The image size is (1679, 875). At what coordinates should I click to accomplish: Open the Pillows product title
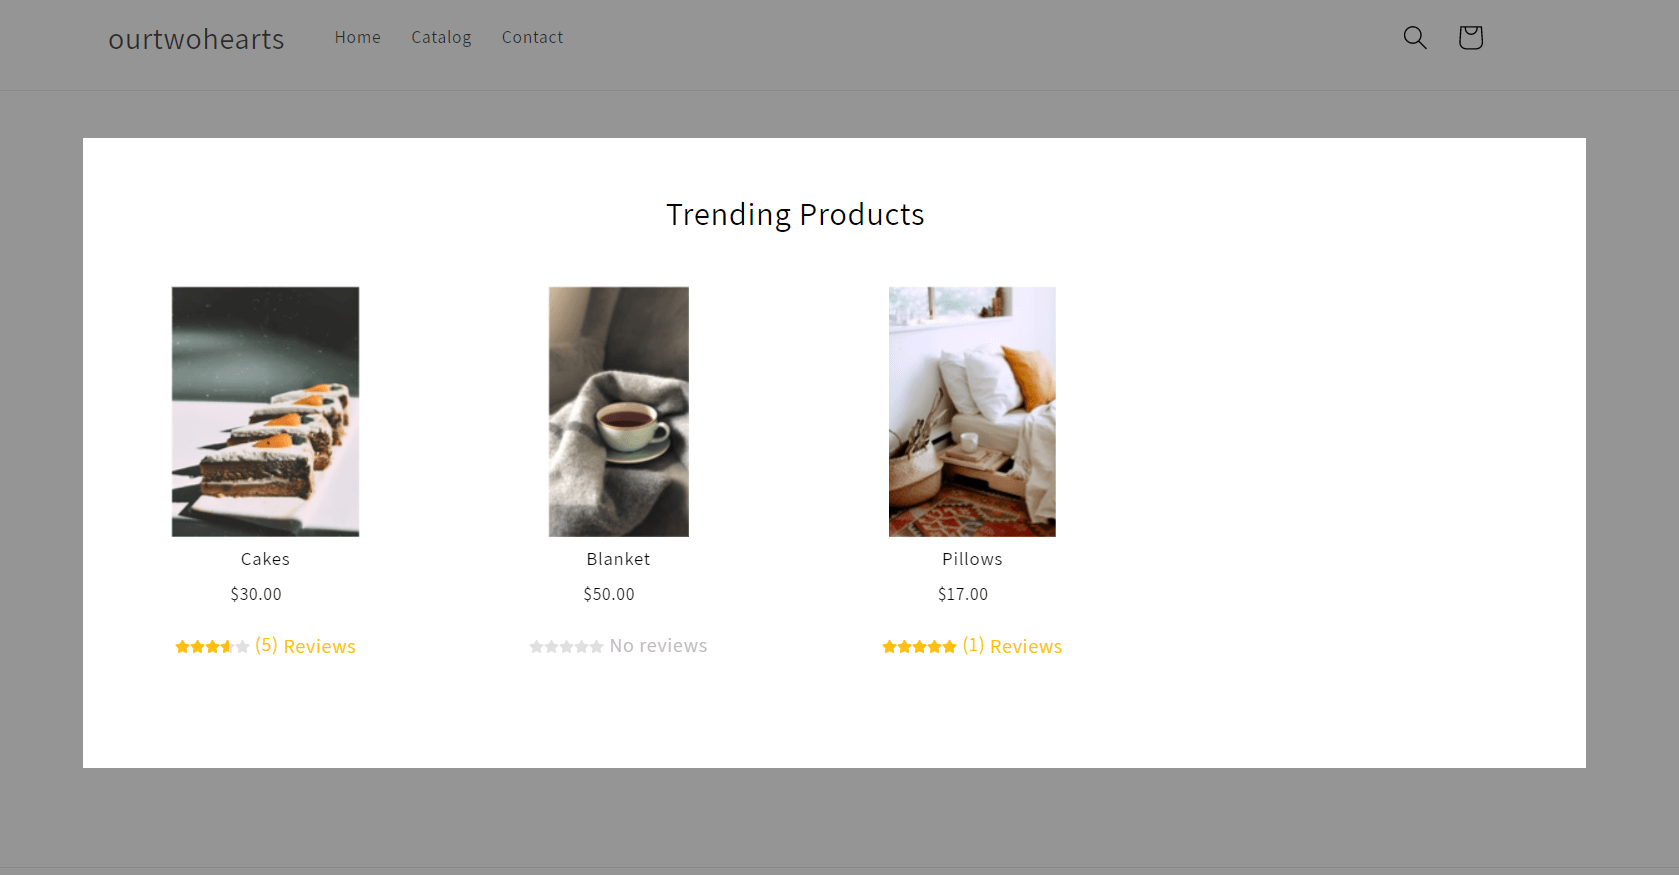coord(972,559)
